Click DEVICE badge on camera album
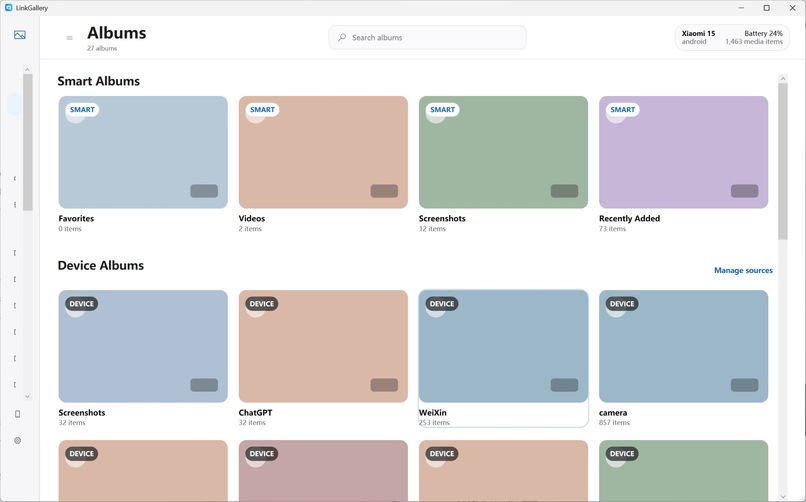This screenshot has width=806, height=502. 622,304
